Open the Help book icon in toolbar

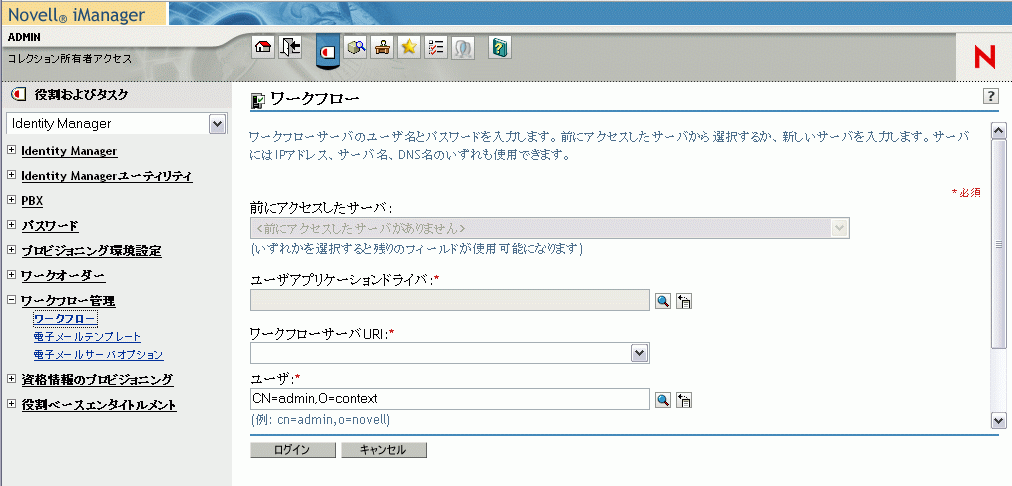click(500, 47)
